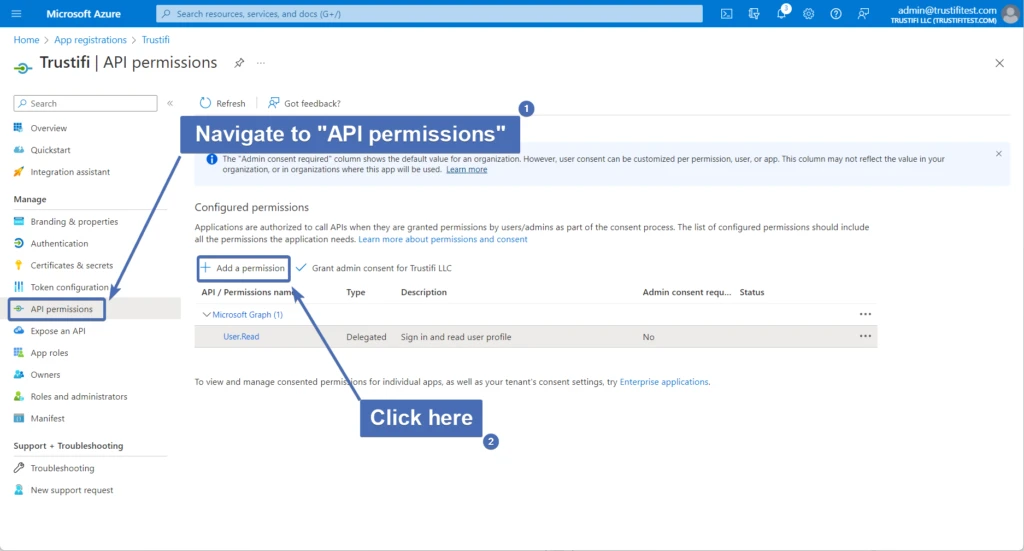The height and width of the screenshot is (551, 1024).
Task: Open Learn more about permissions and consent
Action: (443, 240)
